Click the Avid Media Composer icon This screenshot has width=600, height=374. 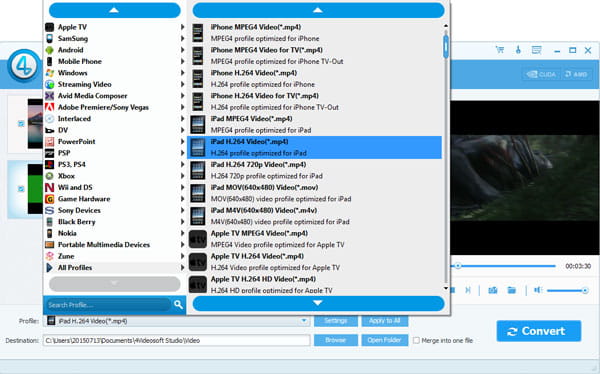49,96
